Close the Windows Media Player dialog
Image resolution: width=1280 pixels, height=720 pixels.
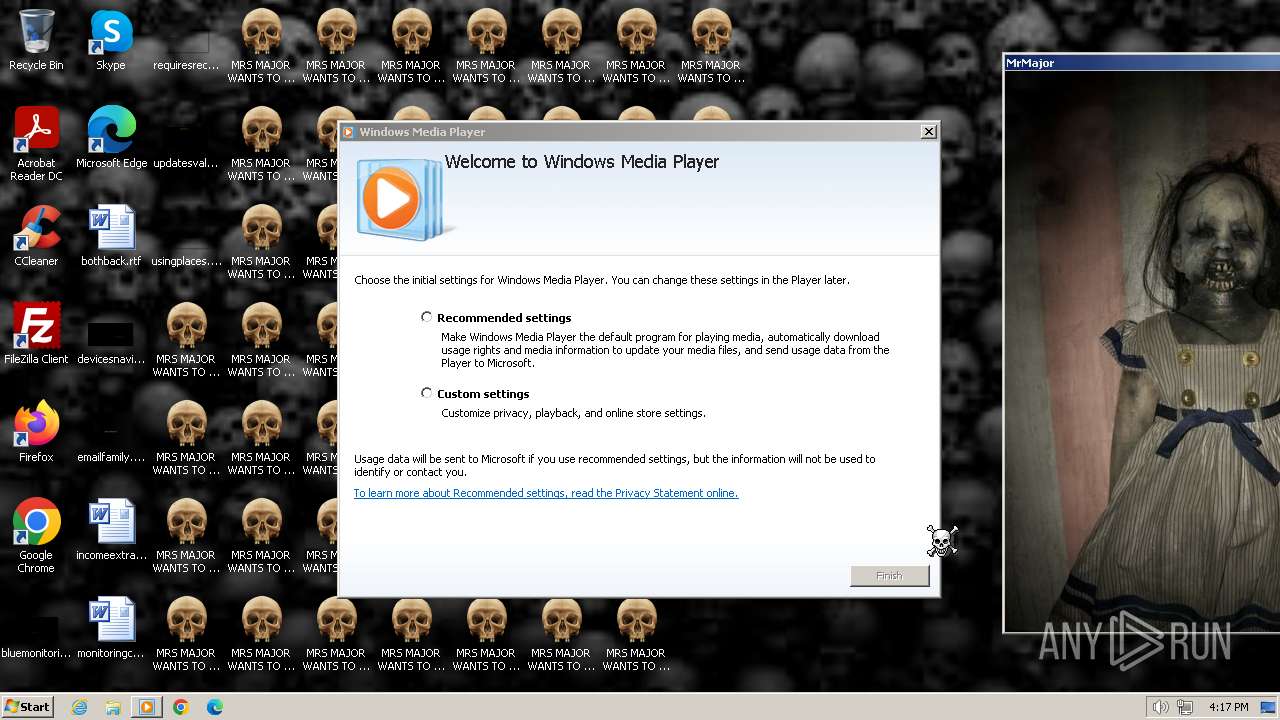click(x=928, y=131)
